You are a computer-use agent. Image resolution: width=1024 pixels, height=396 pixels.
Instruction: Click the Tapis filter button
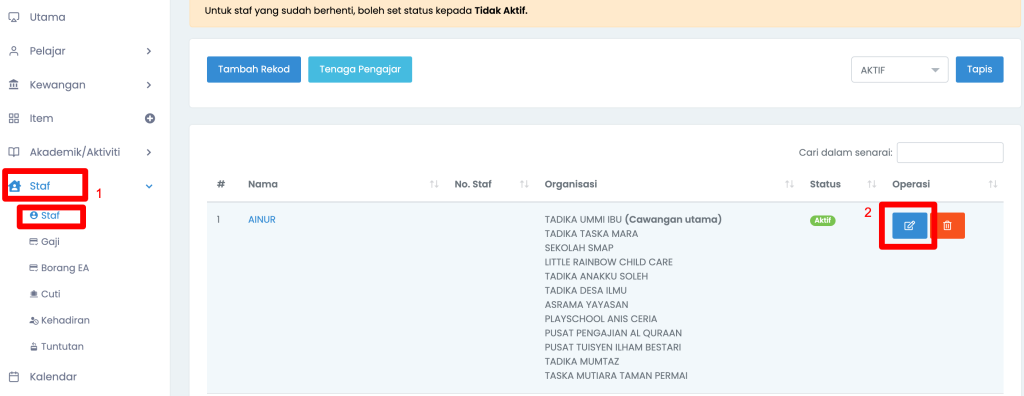980,69
